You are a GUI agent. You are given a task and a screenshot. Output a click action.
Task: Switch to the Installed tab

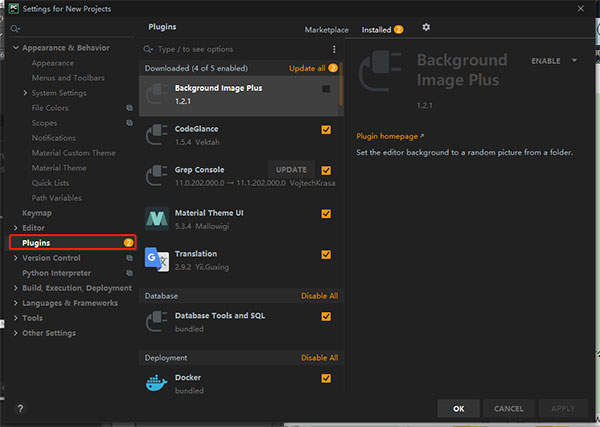377,30
